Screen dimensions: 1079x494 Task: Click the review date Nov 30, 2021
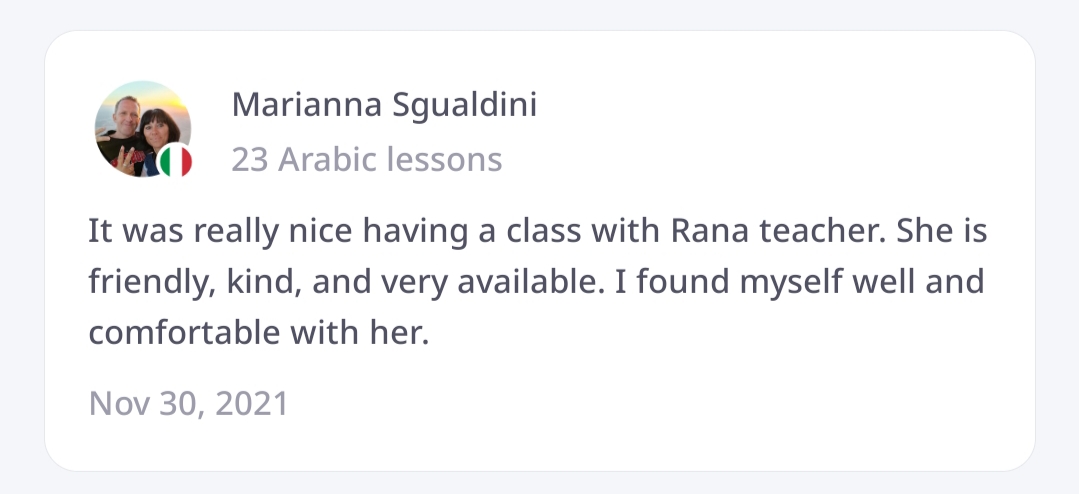click(188, 403)
